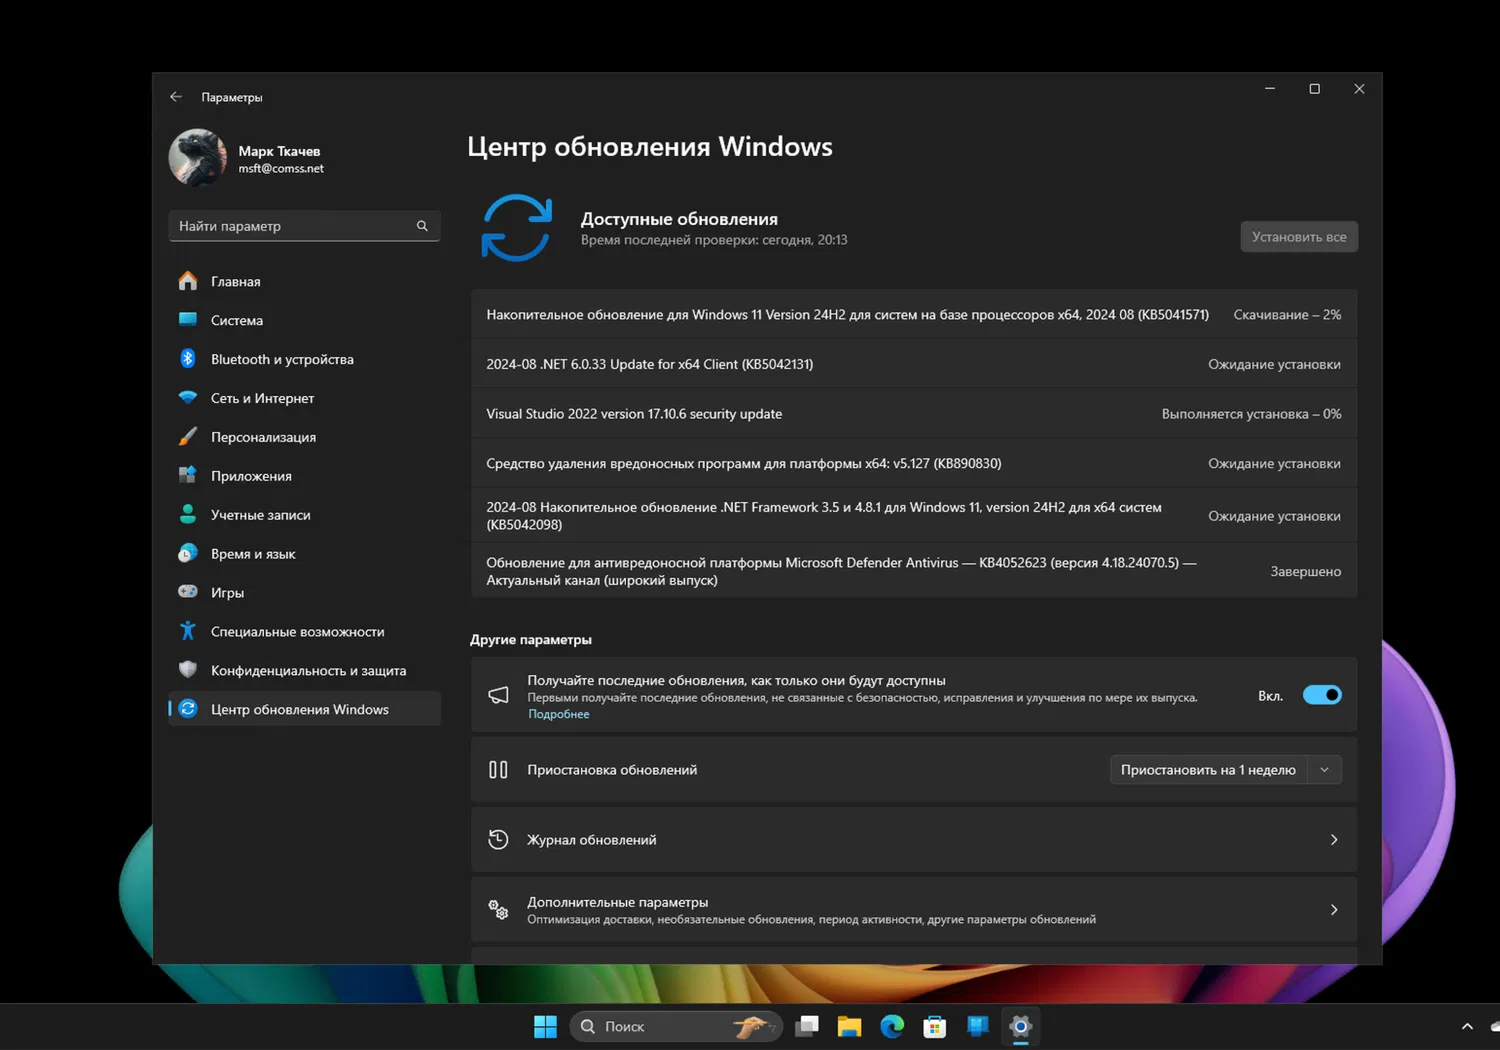Click the last check time text
The width and height of the screenshot is (1500, 1050).
click(714, 240)
